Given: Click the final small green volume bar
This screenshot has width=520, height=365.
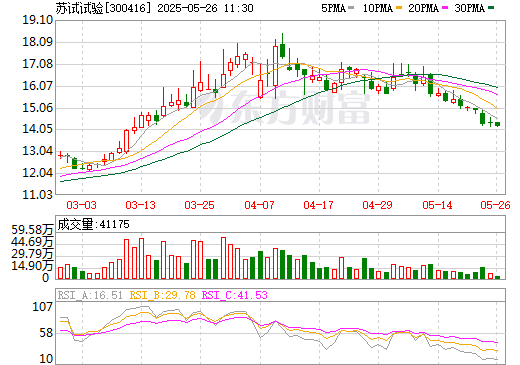Looking at the screenshot, I should pyautogui.click(x=498, y=277).
